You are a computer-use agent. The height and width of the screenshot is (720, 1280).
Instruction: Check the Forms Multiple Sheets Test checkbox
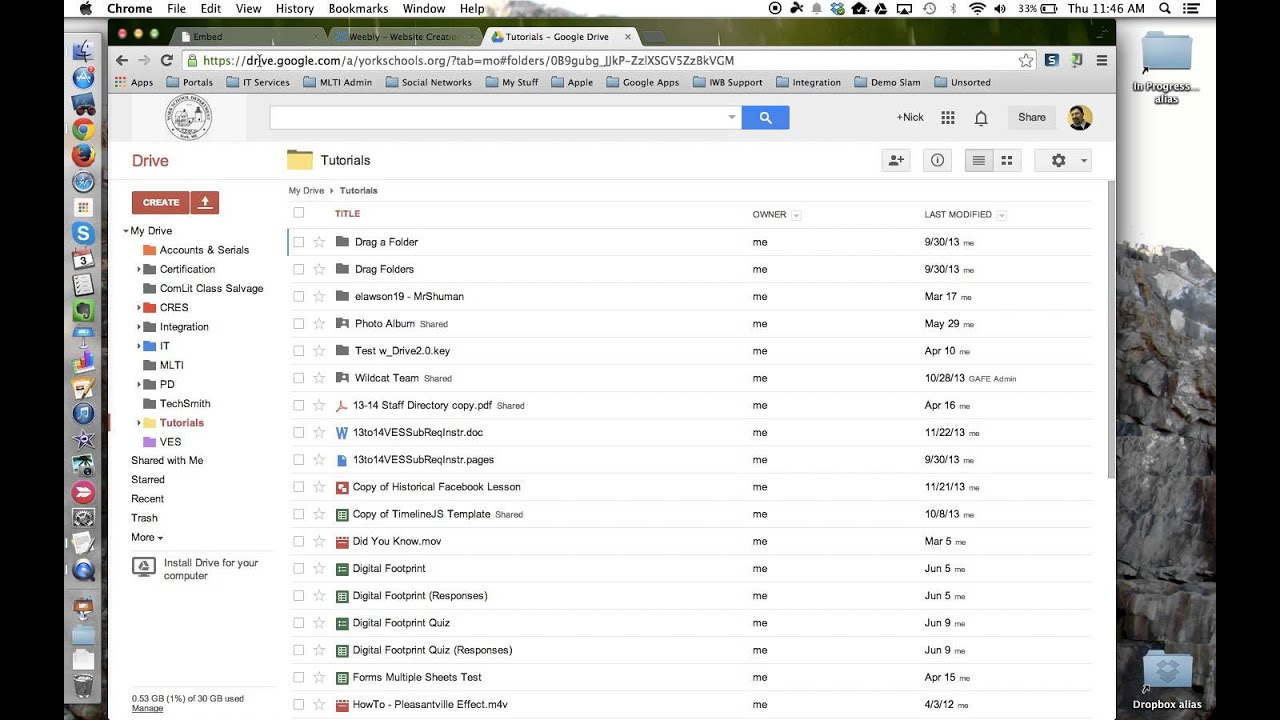click(298, 677)
